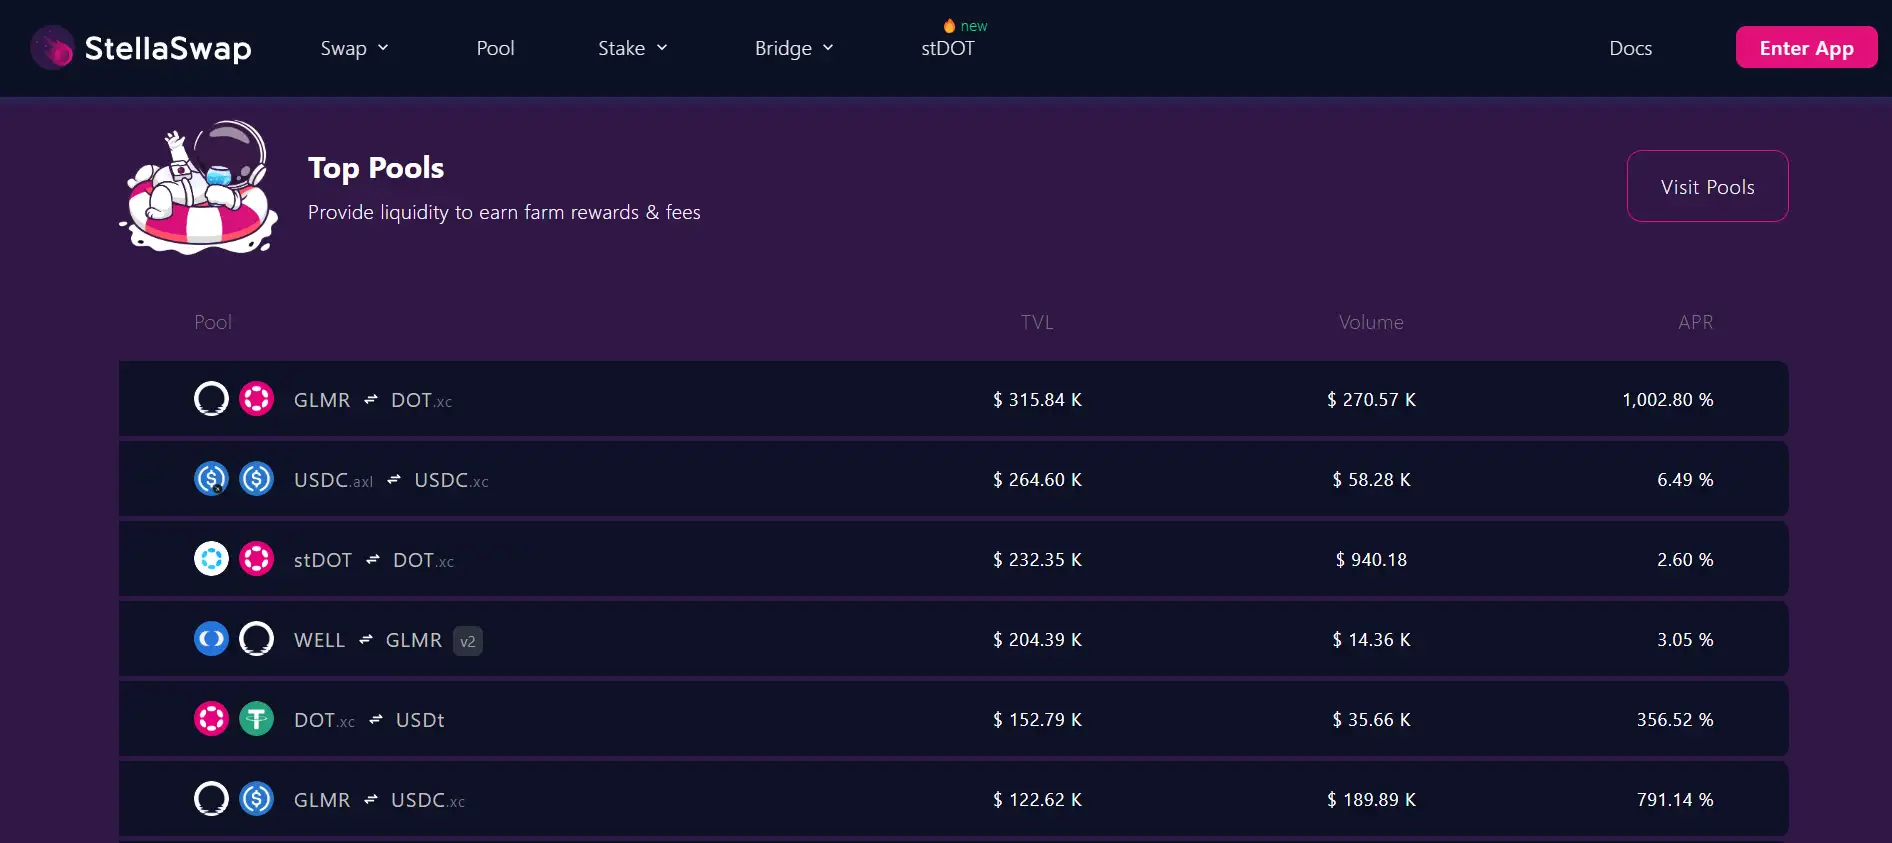Click the swap arrows icon in WELL/GLMR row

366,640
